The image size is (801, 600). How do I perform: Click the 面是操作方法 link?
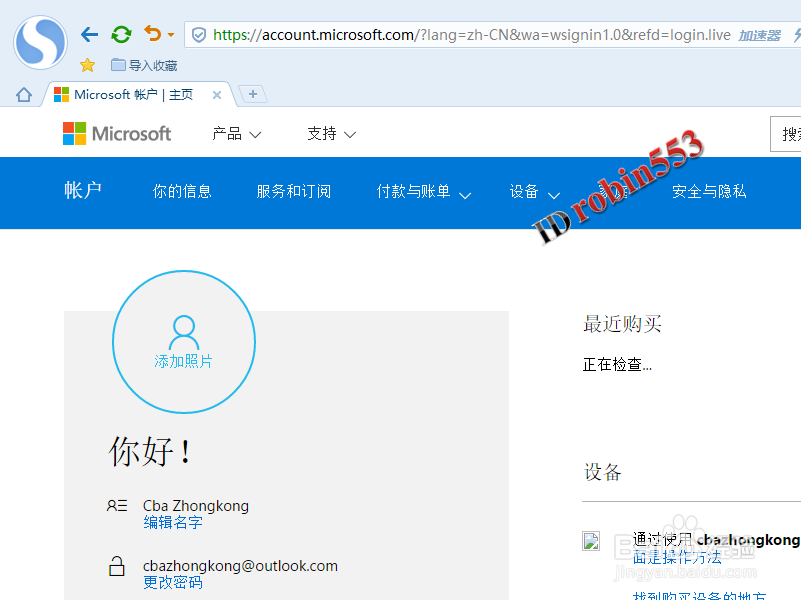pos(677,557)
